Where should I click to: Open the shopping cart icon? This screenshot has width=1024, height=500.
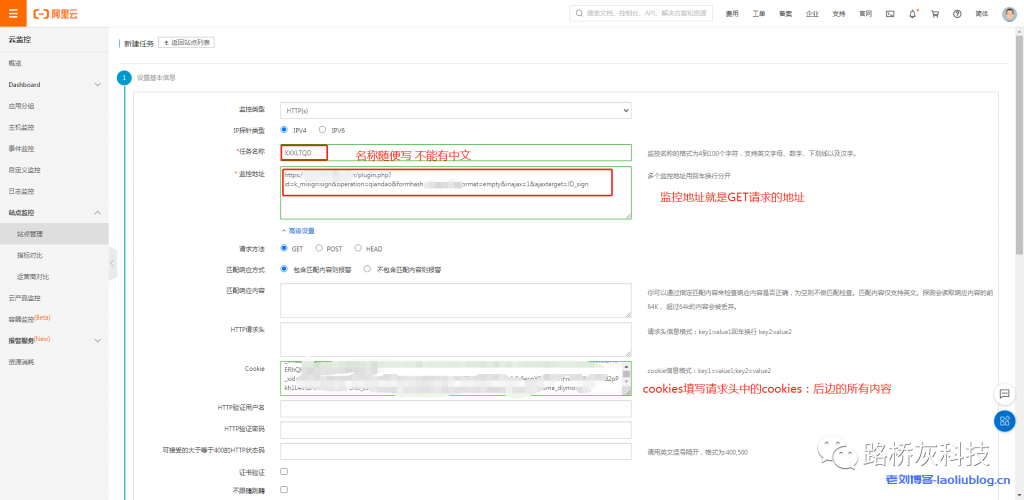point(934,14)
